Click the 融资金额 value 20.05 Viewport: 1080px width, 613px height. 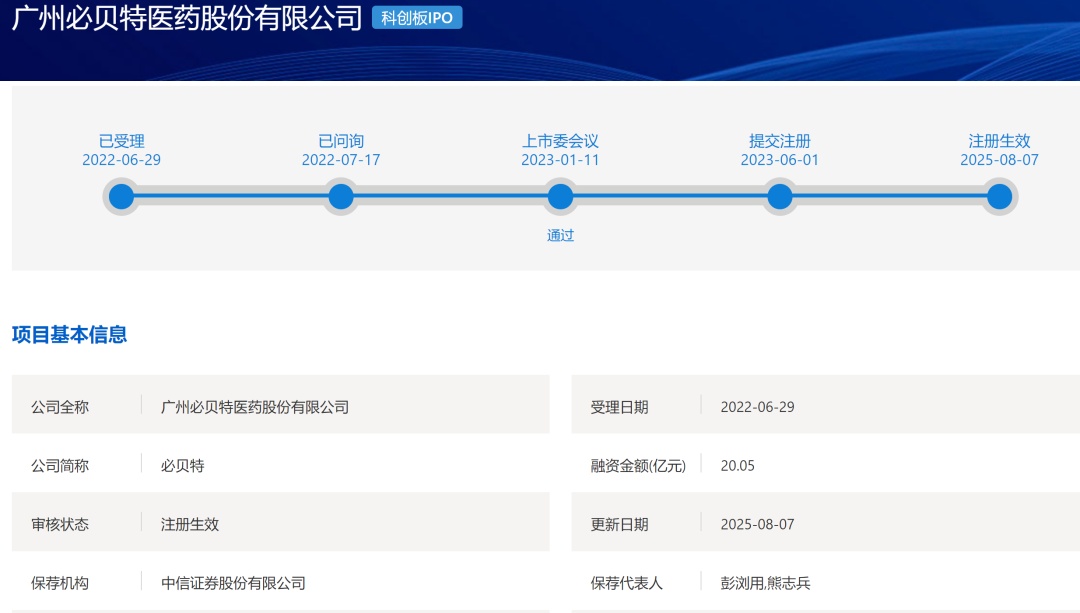(737, 465)
